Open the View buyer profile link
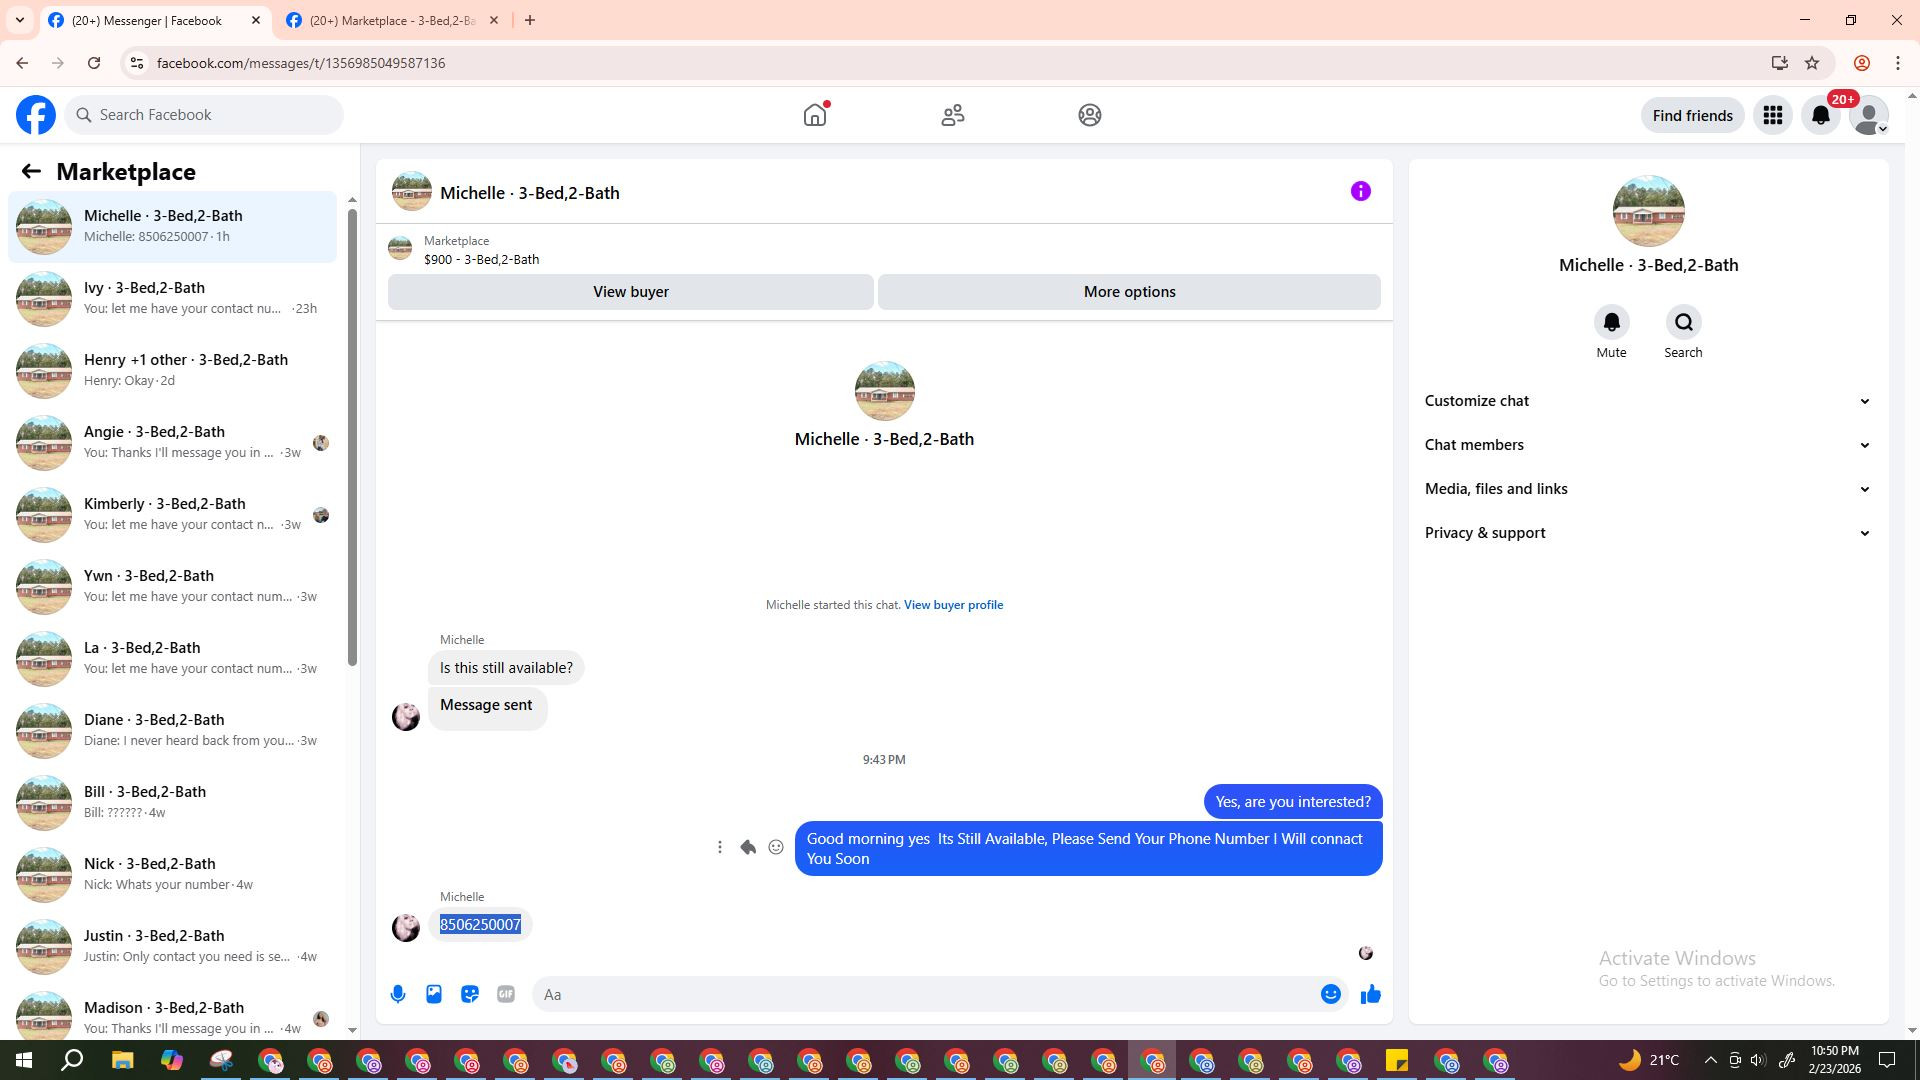 pyautogui.click(x=953, y=605)
